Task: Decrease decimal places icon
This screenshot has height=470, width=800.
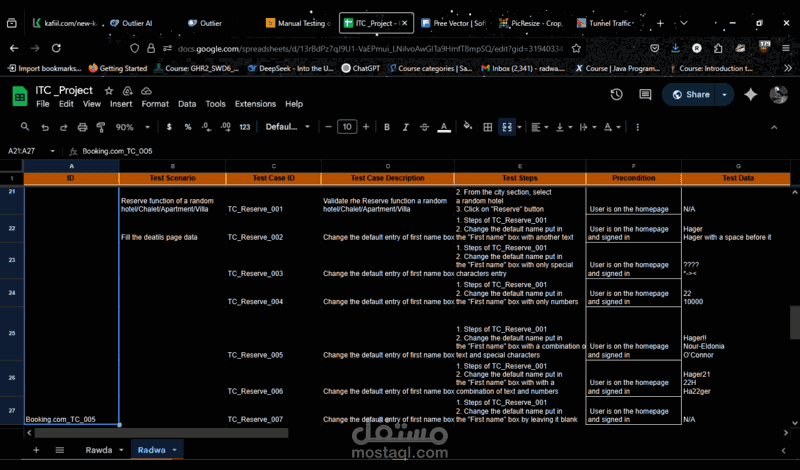Action: (207, 127)
